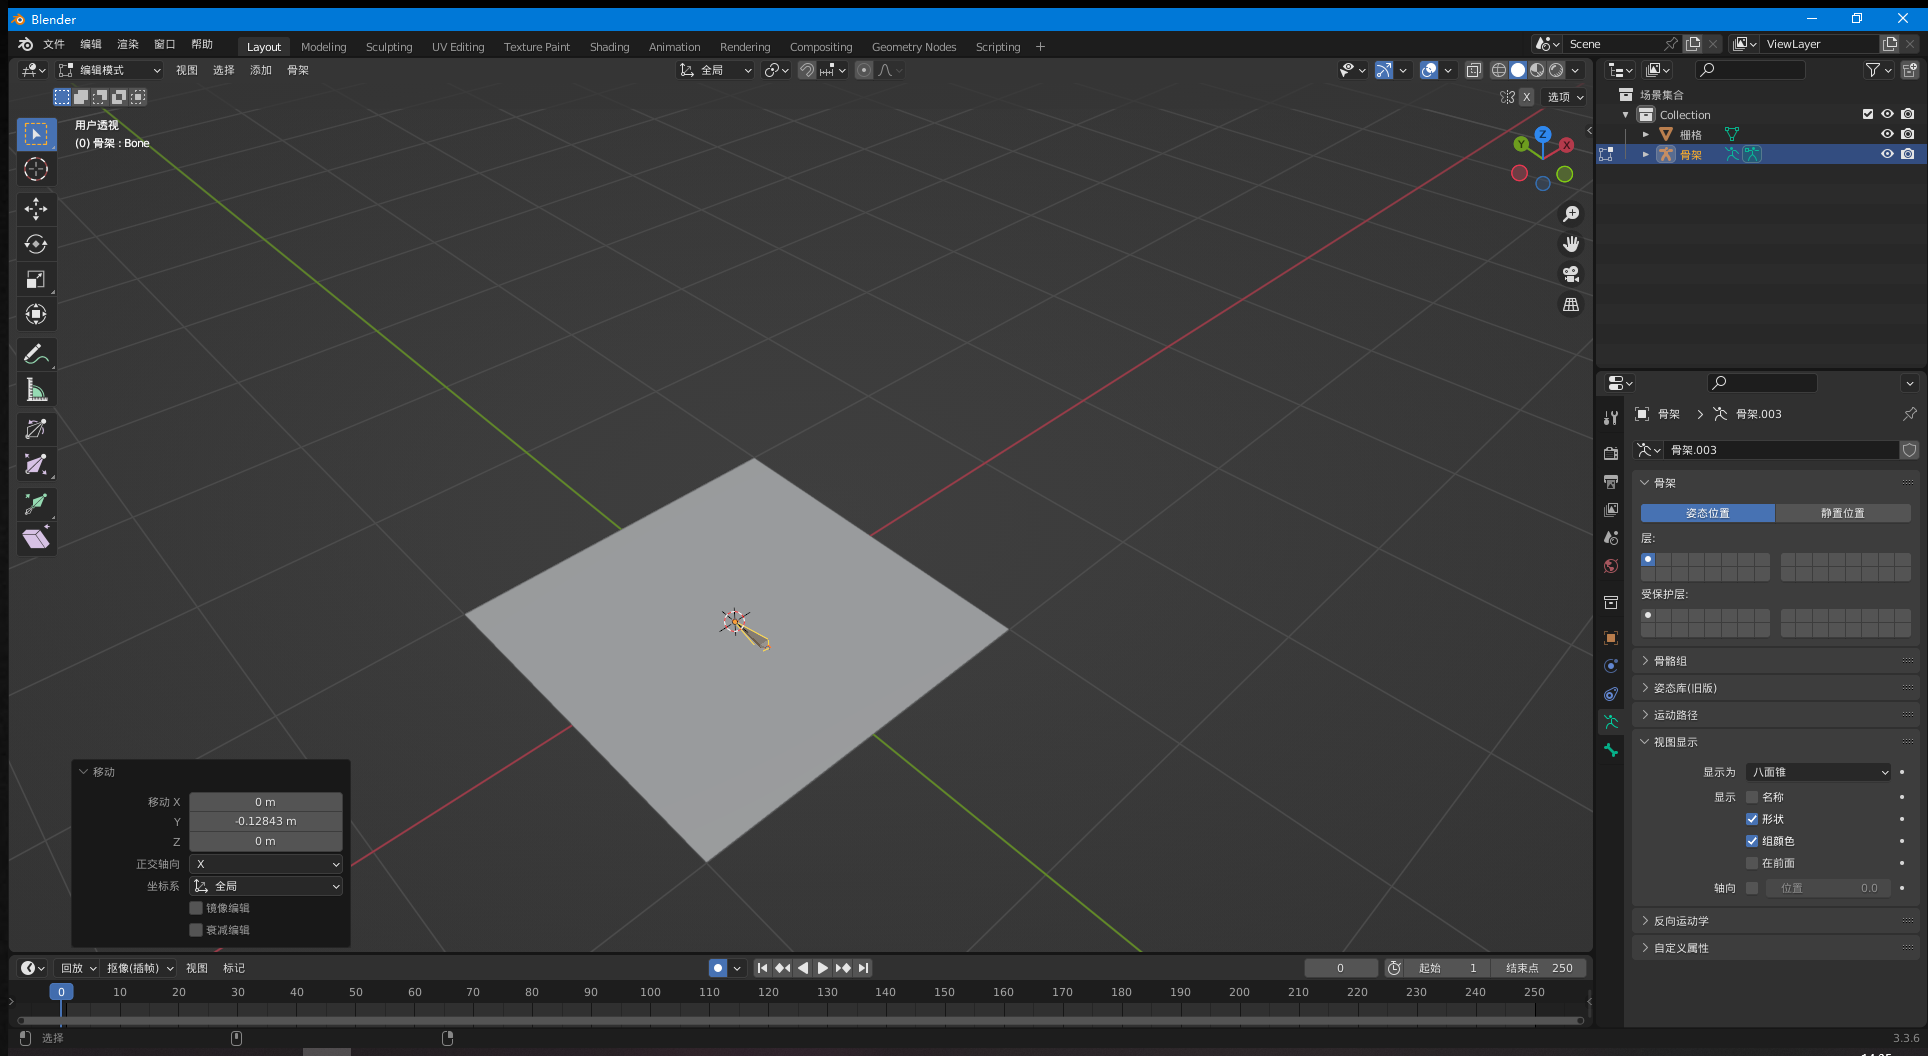The image size is (1928, 1056).
Task: Jump to the timeline start frame
Action: 762,968
